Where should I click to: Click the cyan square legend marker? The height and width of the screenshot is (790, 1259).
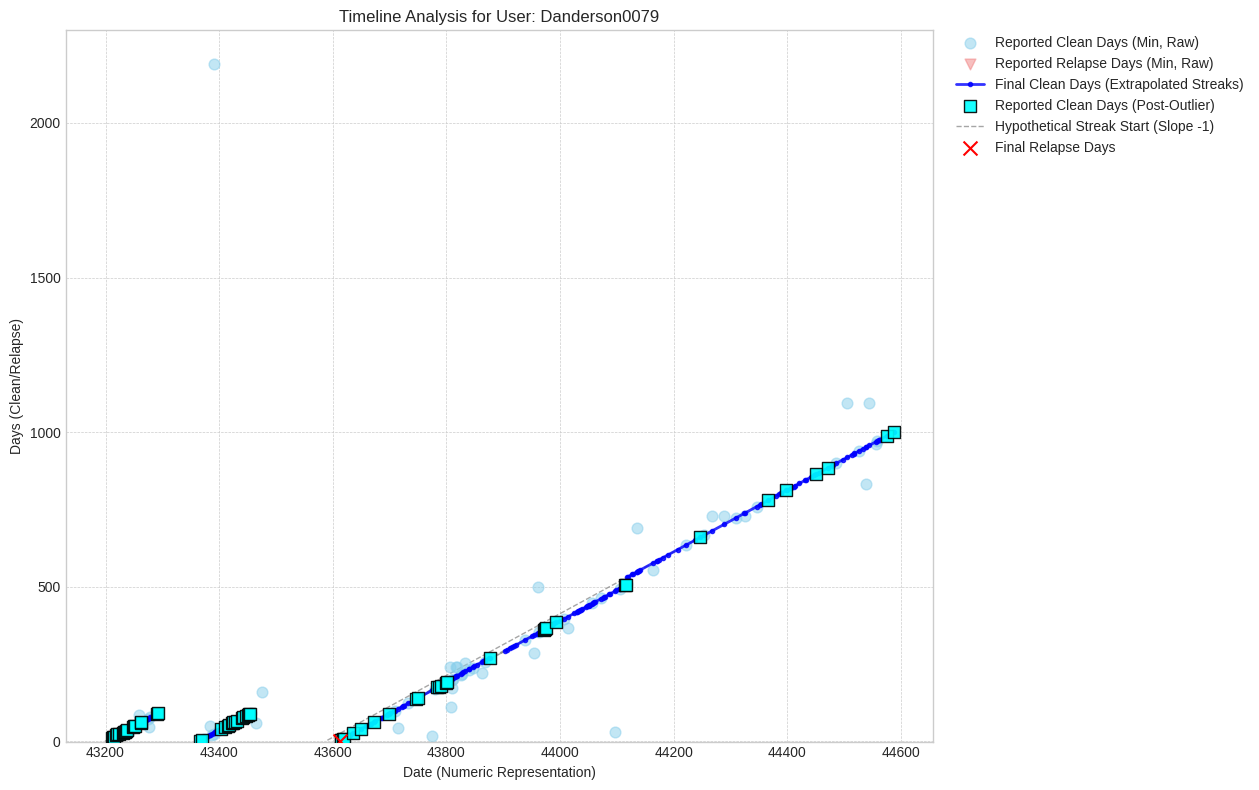[970, 106]
